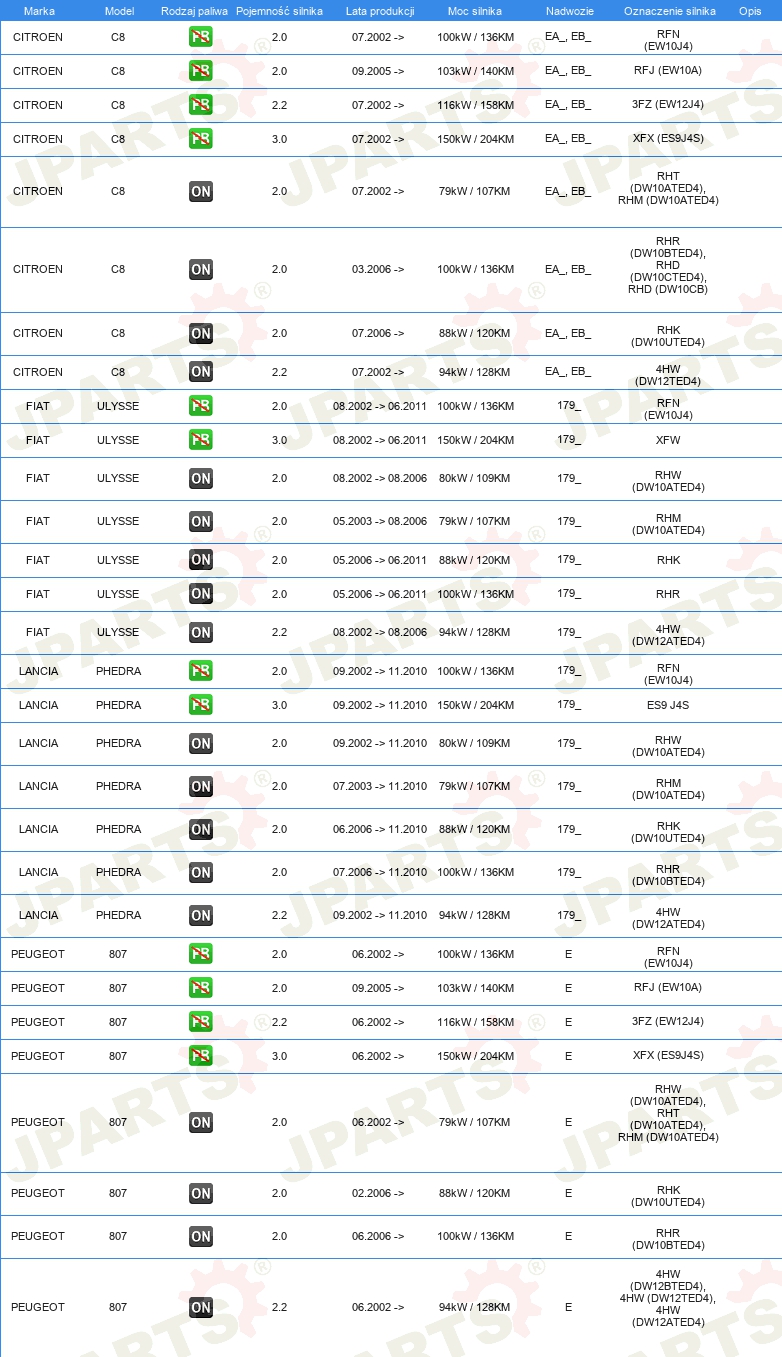Click the Marka column header

point(39,11)
